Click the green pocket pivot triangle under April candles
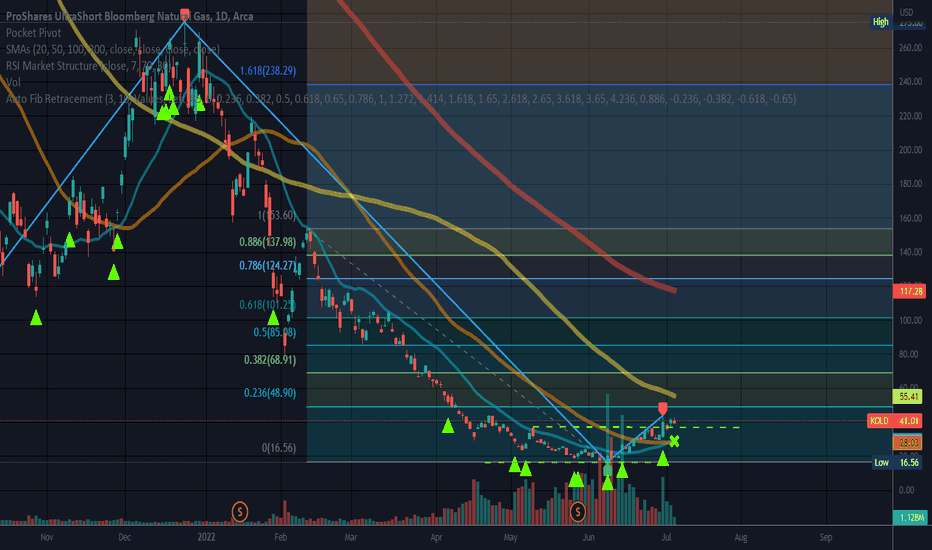This screenshot has width=932, height=550. pos(448,426)
